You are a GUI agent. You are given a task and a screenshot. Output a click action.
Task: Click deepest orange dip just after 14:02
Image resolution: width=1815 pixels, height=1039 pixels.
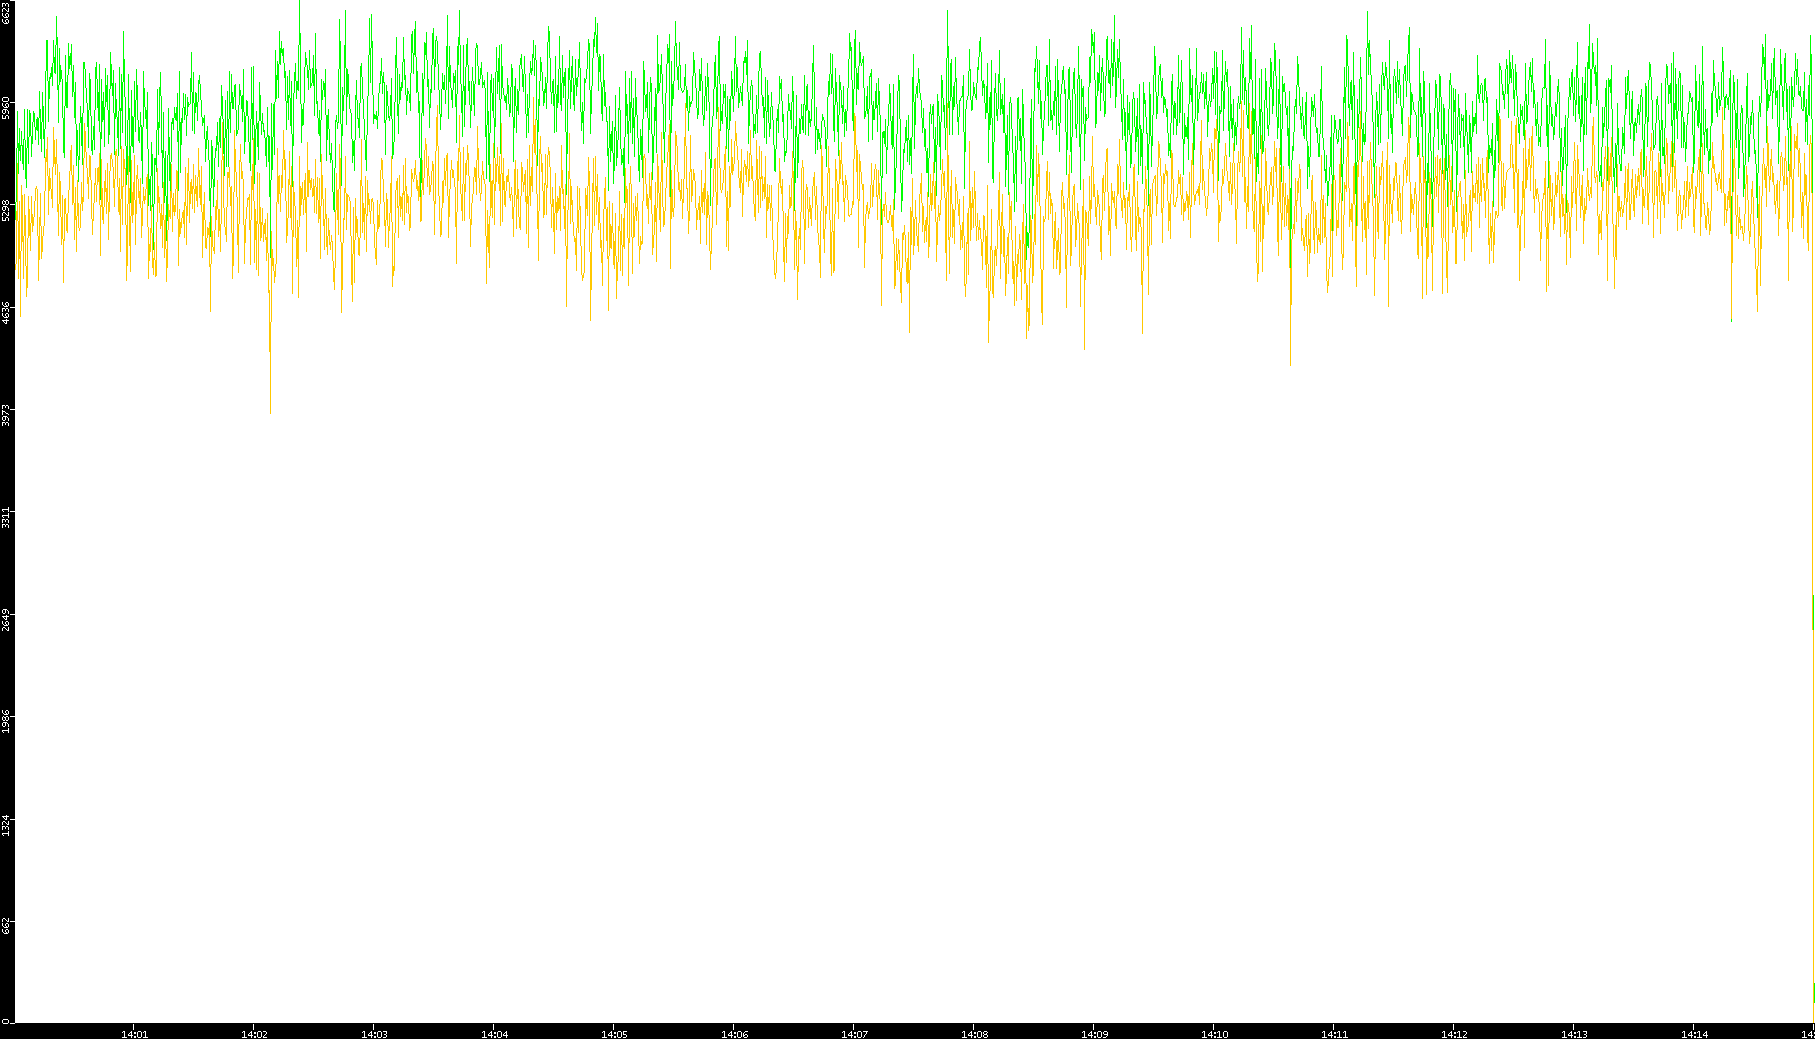tap(270, 410)
